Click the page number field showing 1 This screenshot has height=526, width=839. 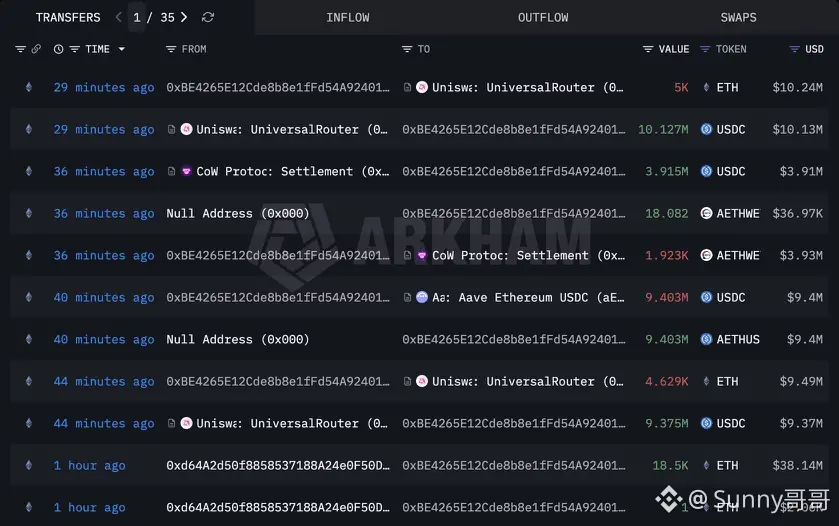point(137,18)
